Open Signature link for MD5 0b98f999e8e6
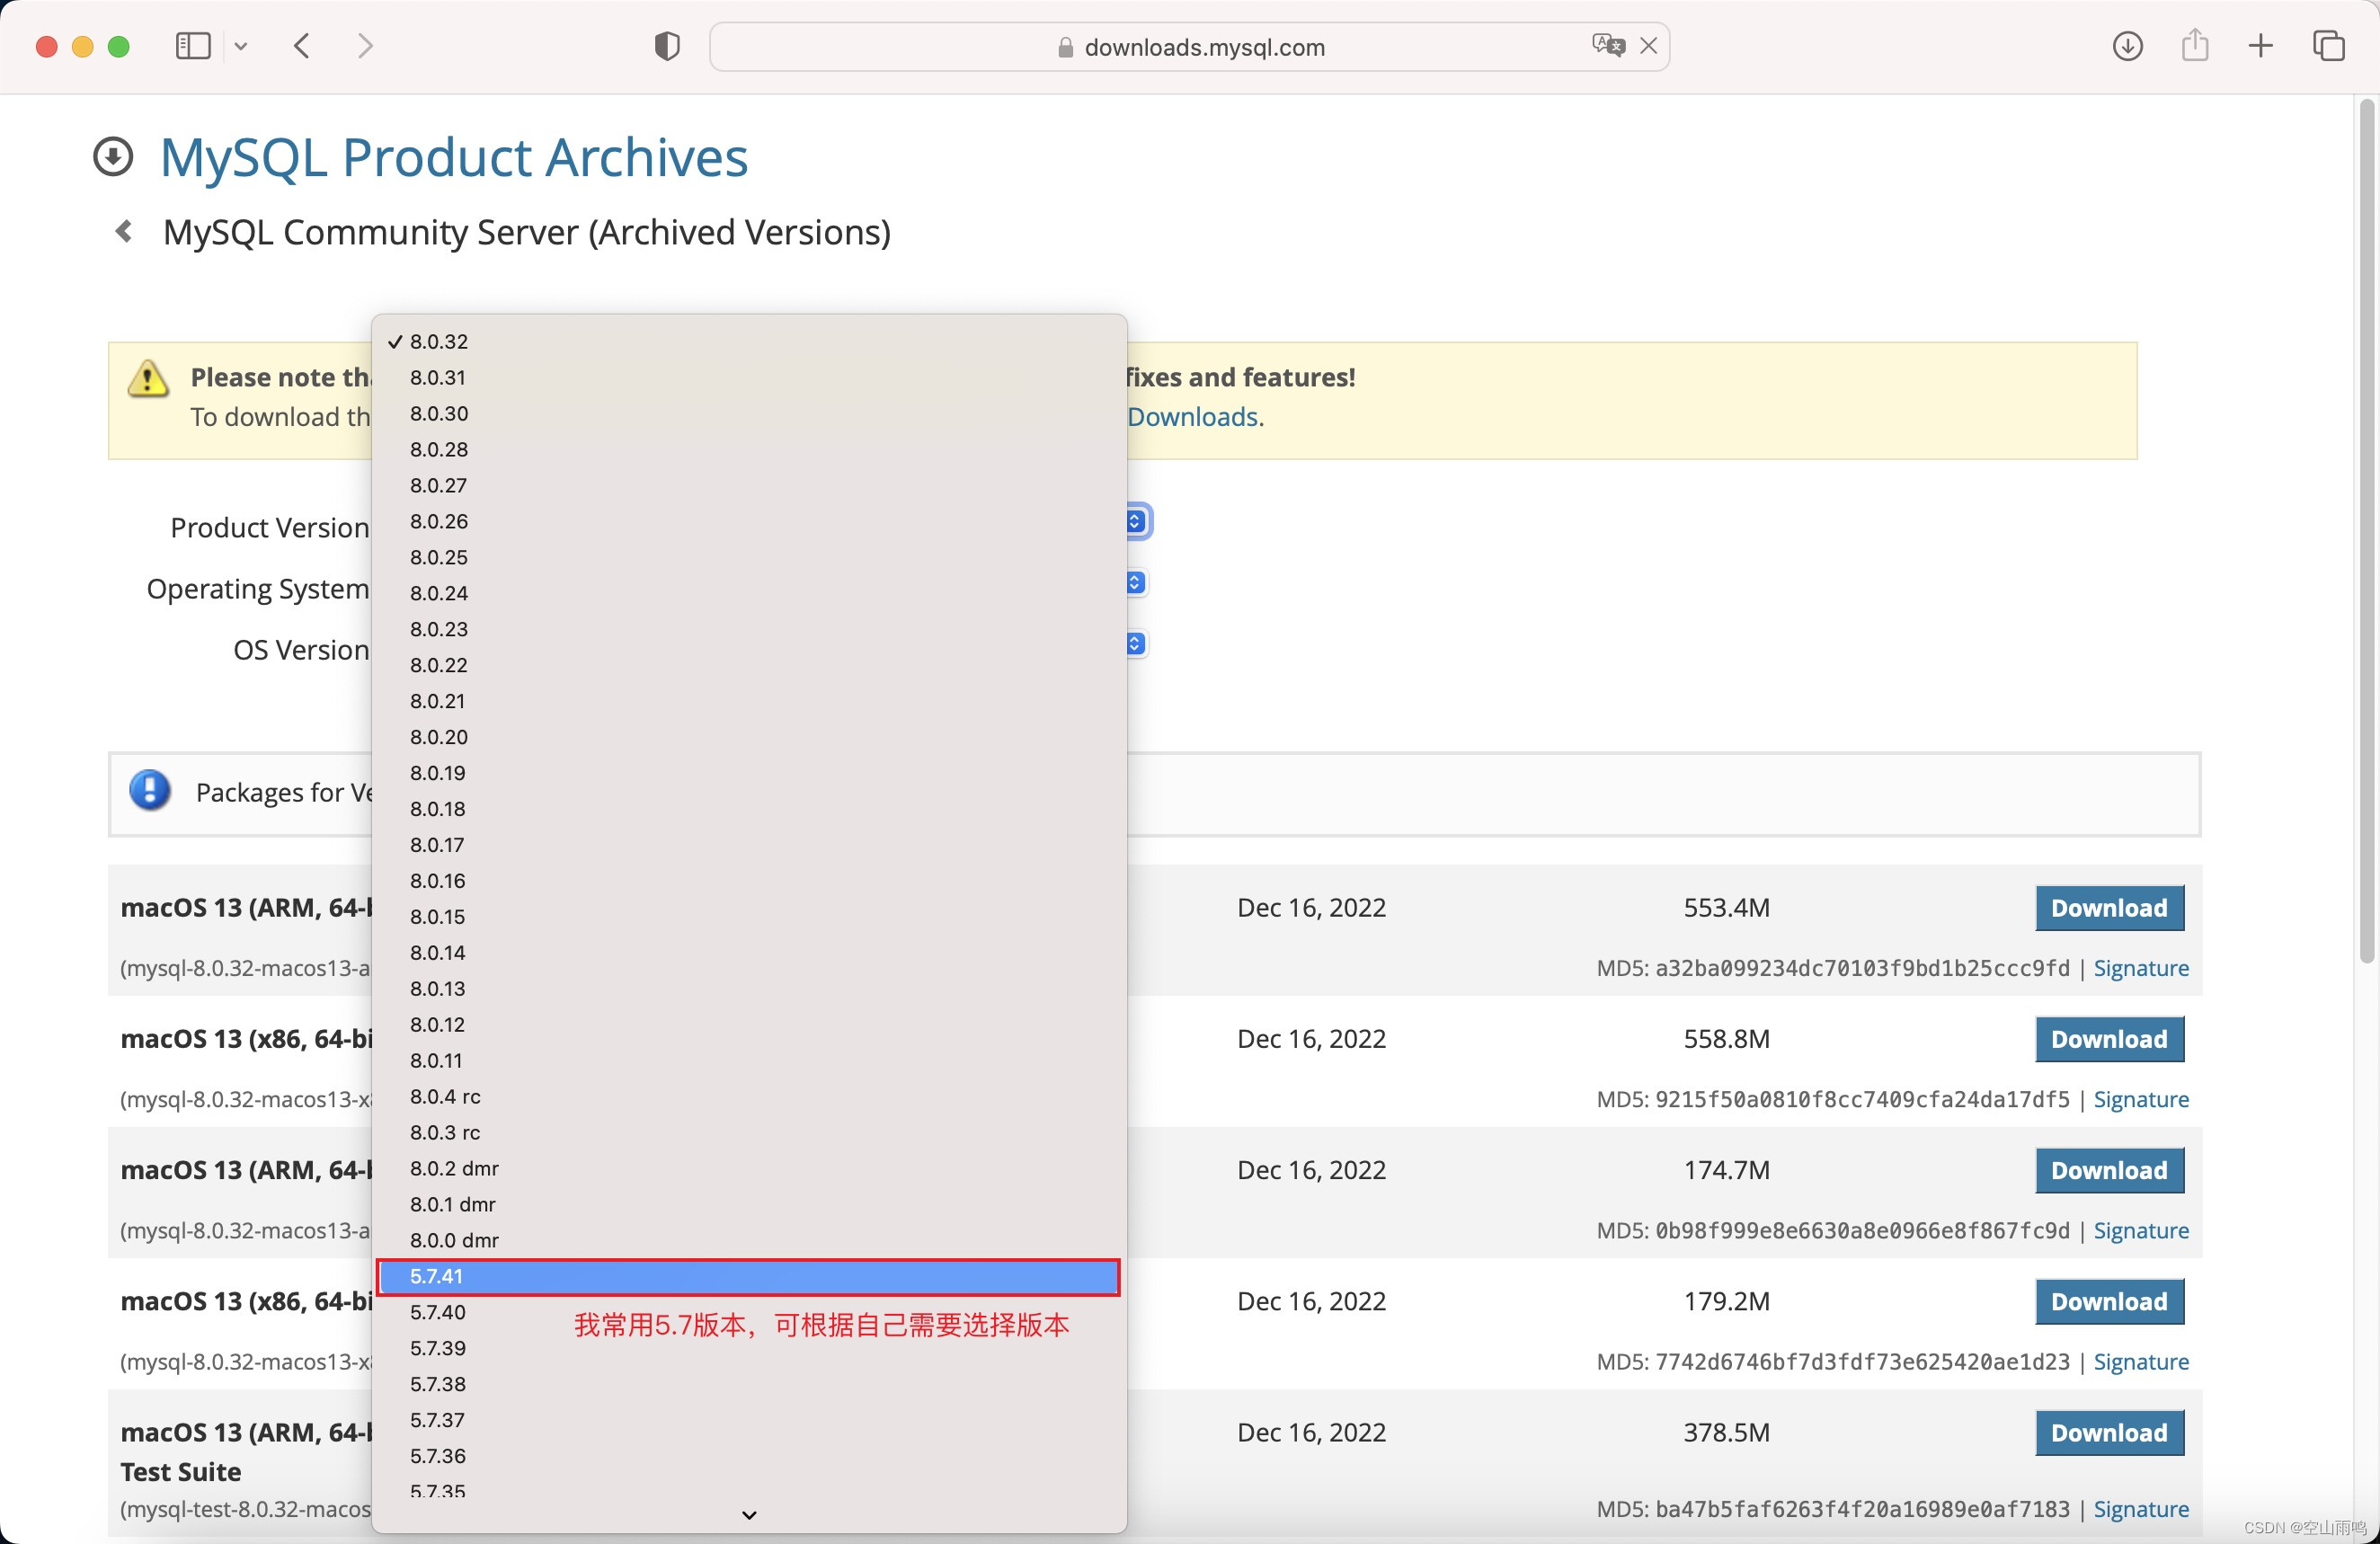The width and height of the screenshot is (2380, 1544). (x=2141, y=1231)
